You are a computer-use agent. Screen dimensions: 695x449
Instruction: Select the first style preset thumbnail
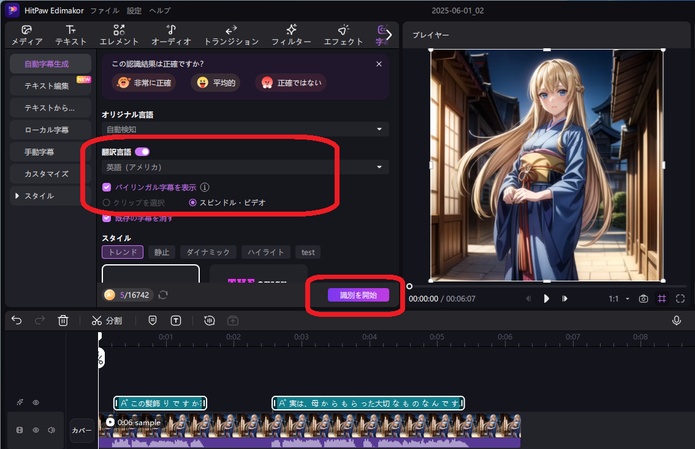pyautogui.click(x=151, y=274)
